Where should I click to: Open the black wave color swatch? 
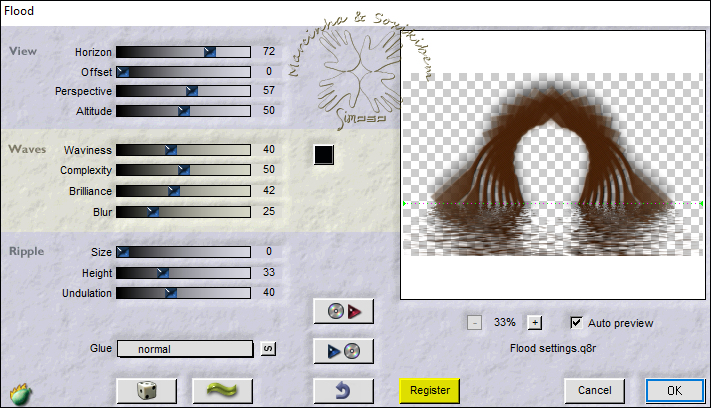click(323, 155)
